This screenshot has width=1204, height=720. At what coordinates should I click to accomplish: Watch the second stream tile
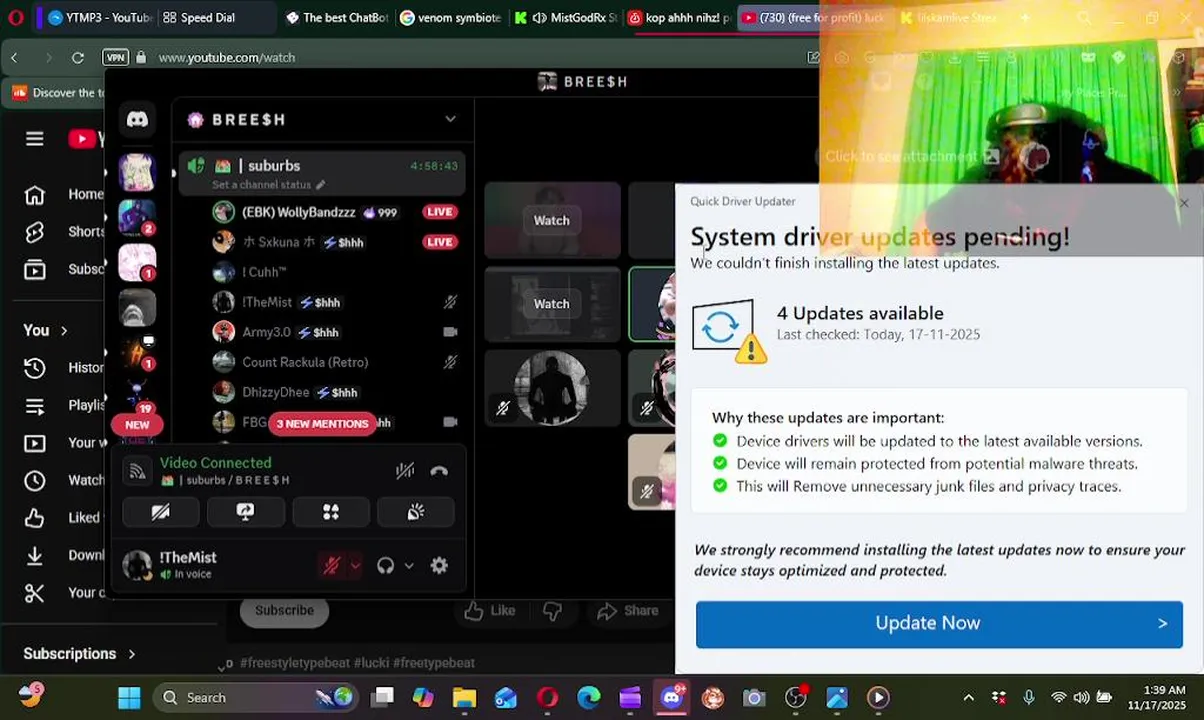point(551,304)
